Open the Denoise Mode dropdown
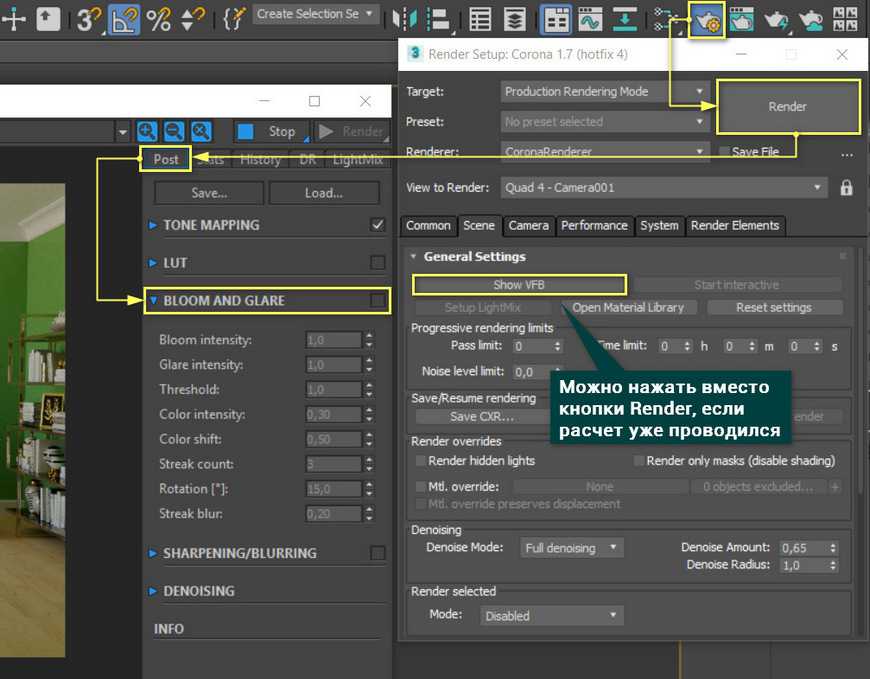 pyautogui.click(x=571, y=548)
